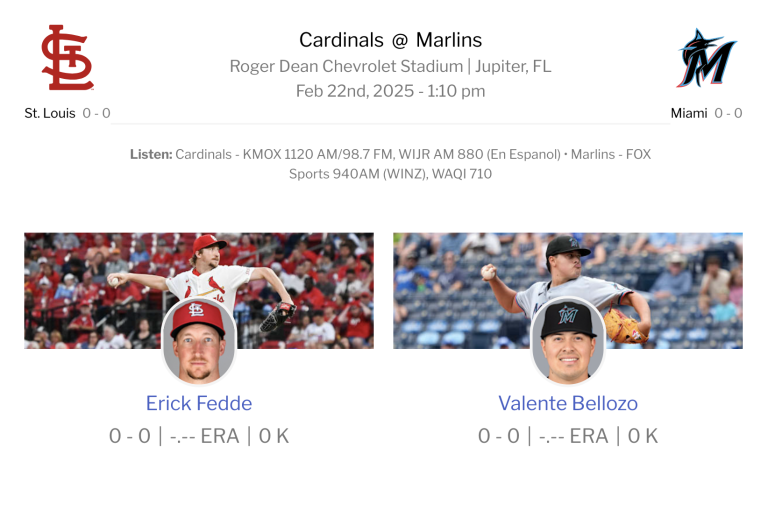
Task: Open Erick Fedde's player page link
Action: click(199, 404)
